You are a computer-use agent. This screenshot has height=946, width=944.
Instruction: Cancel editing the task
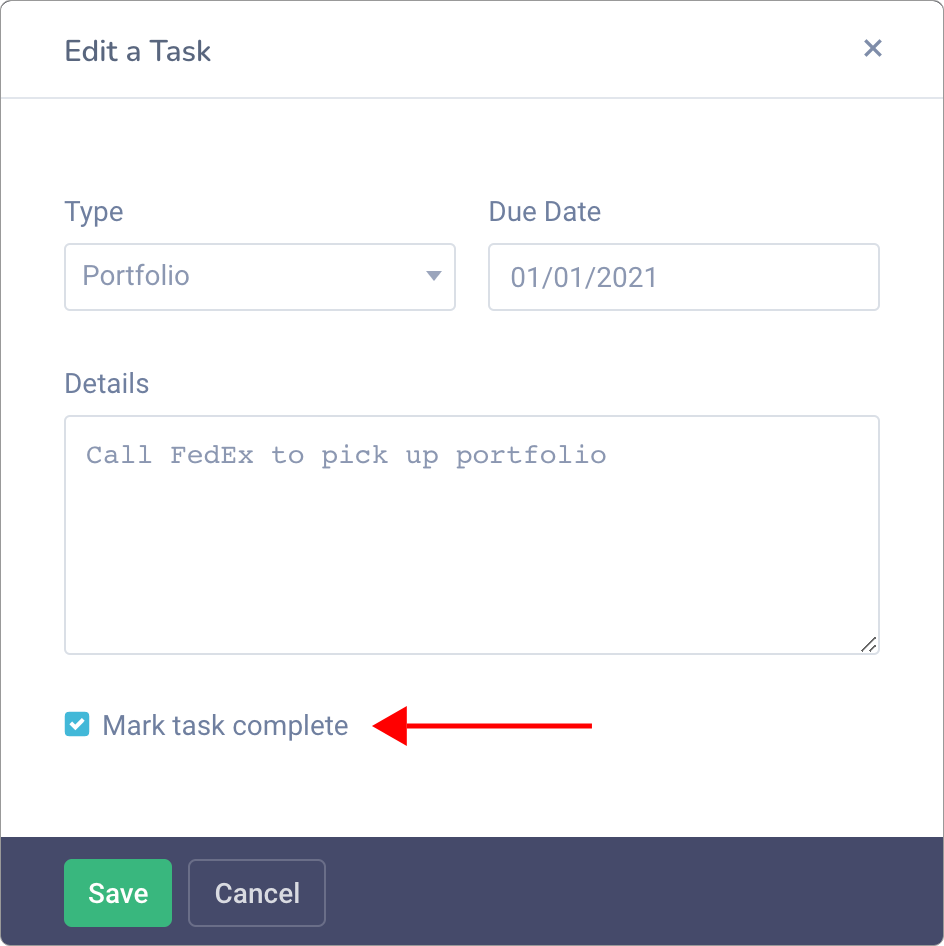coord(257,893)
